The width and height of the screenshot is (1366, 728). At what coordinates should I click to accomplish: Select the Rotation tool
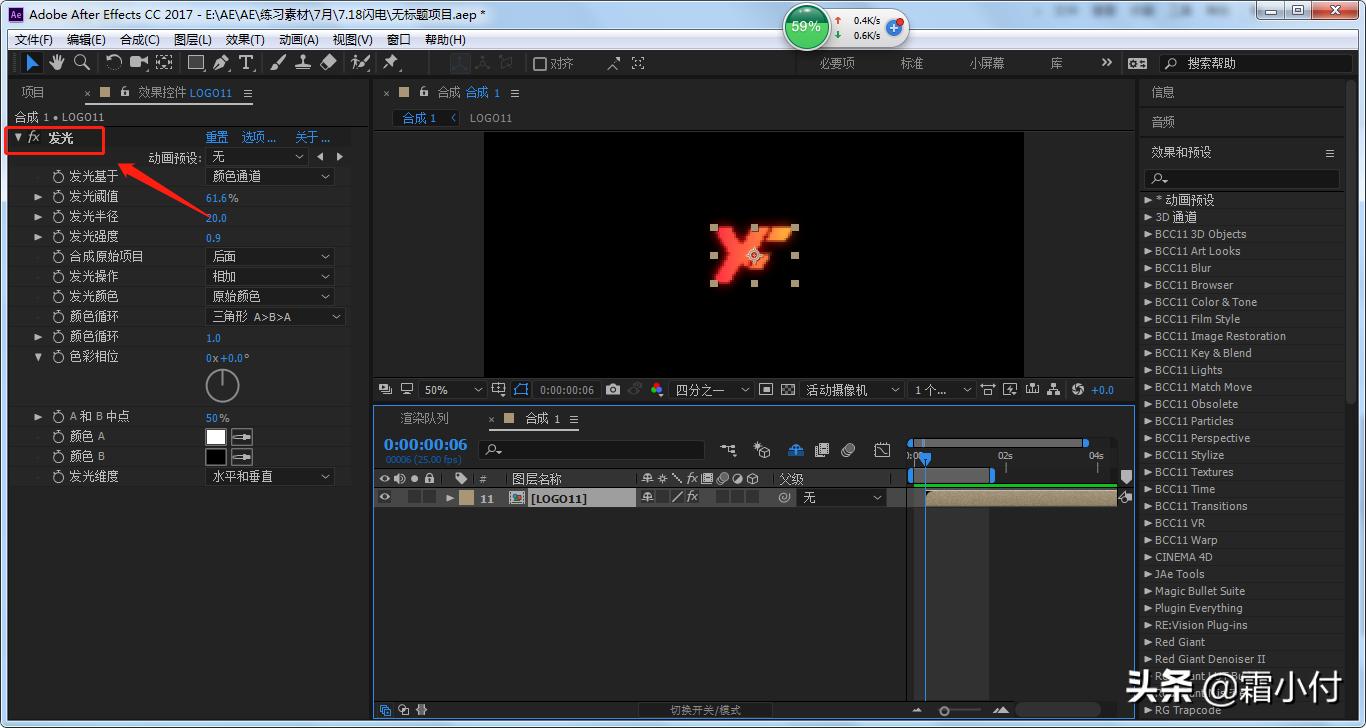click(x=114, y=63)
